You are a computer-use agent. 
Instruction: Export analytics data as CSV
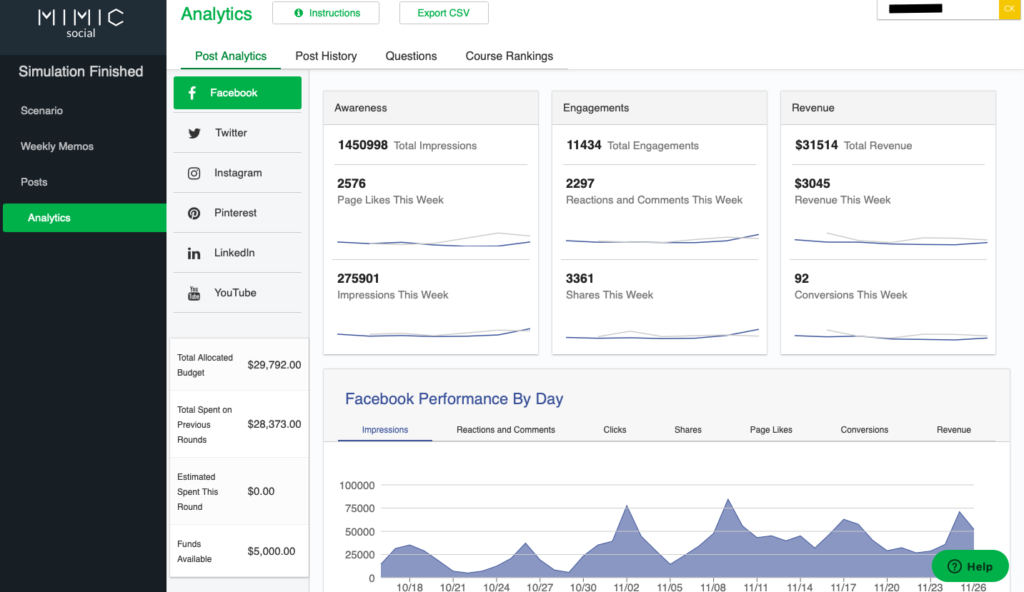(x=443, y=13)
